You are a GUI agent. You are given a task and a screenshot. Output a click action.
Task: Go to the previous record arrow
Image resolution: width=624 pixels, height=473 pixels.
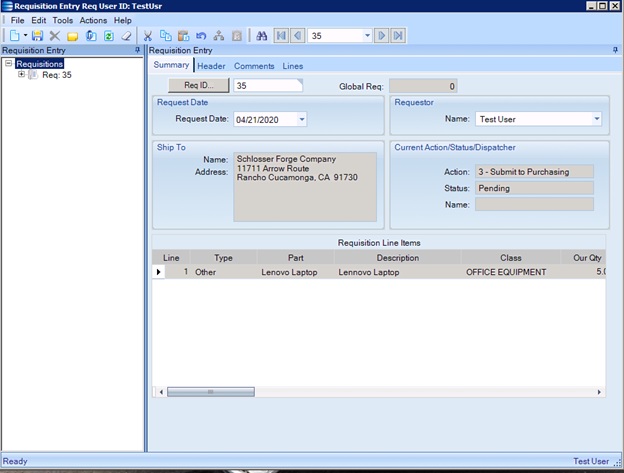[298, 36]
